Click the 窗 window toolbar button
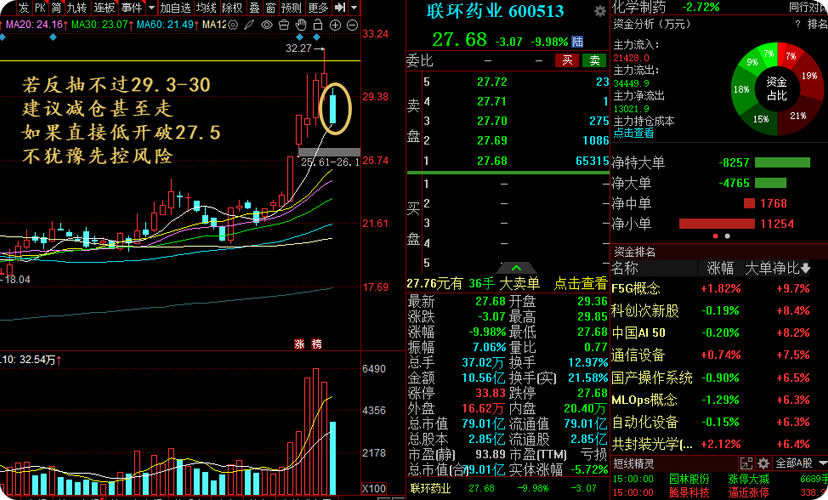Image resolution: width=828 pixels, height=500 pixels. [x=270, y=7]
